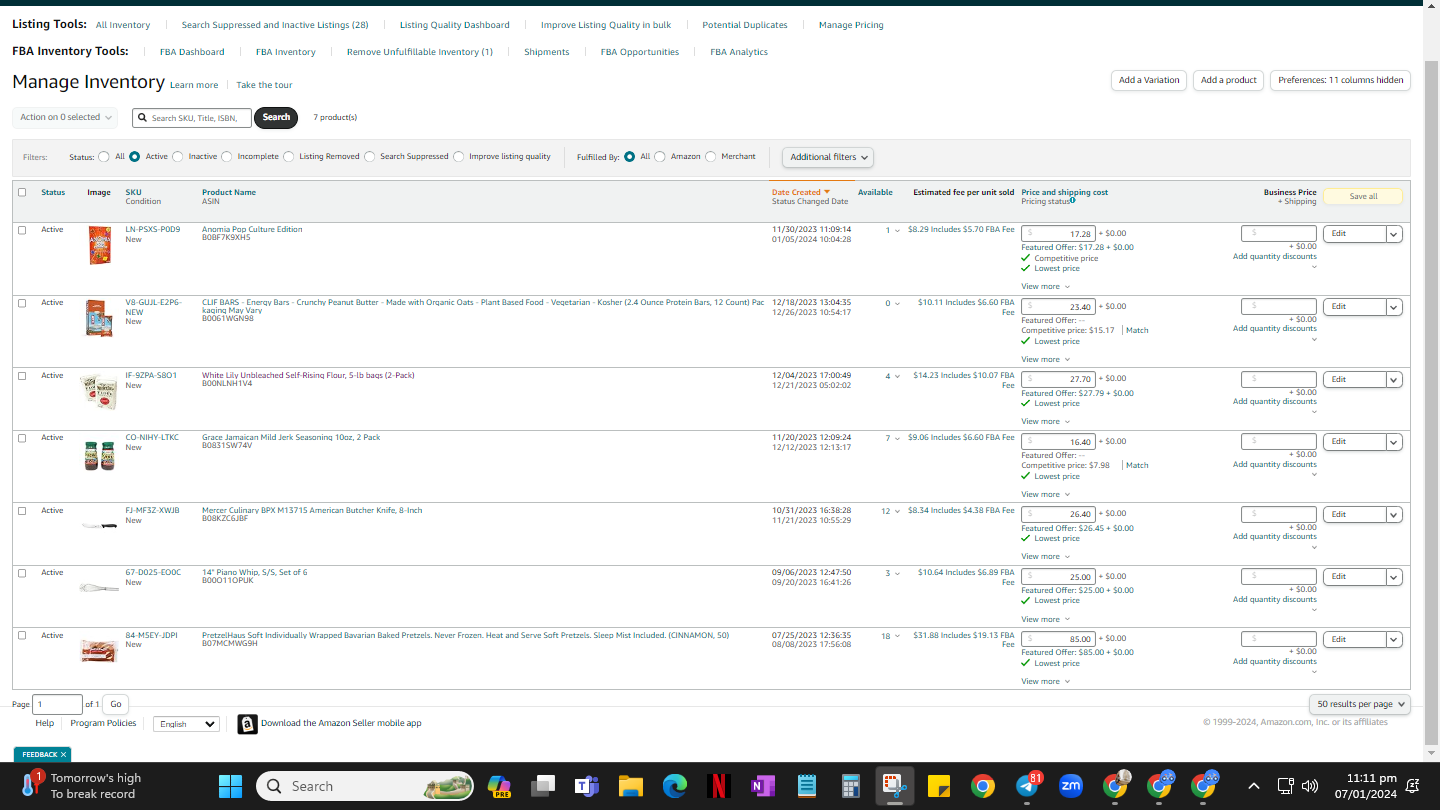
Task: Open the White Lily flour product image
Action: (99, 391)
